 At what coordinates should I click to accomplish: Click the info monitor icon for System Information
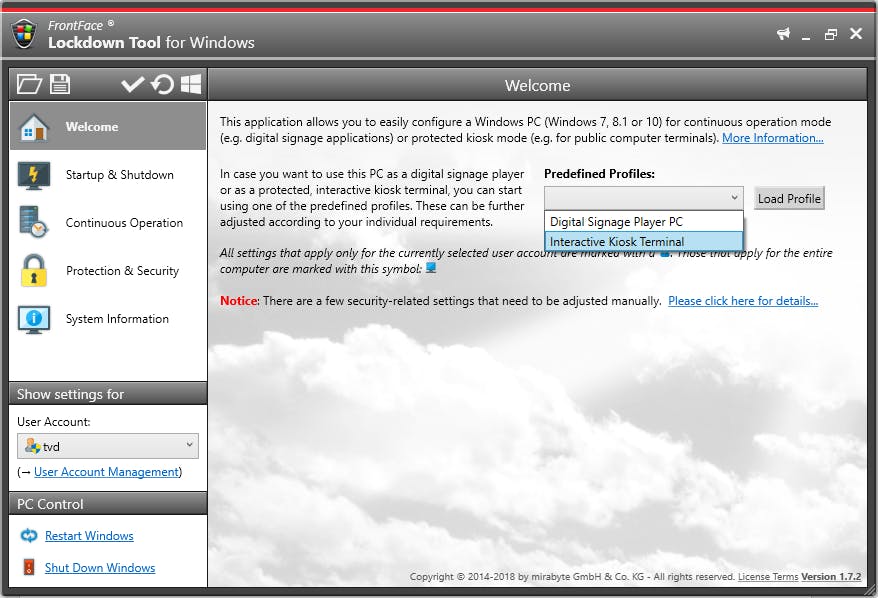pyautogui.click(x=34, y=319)
